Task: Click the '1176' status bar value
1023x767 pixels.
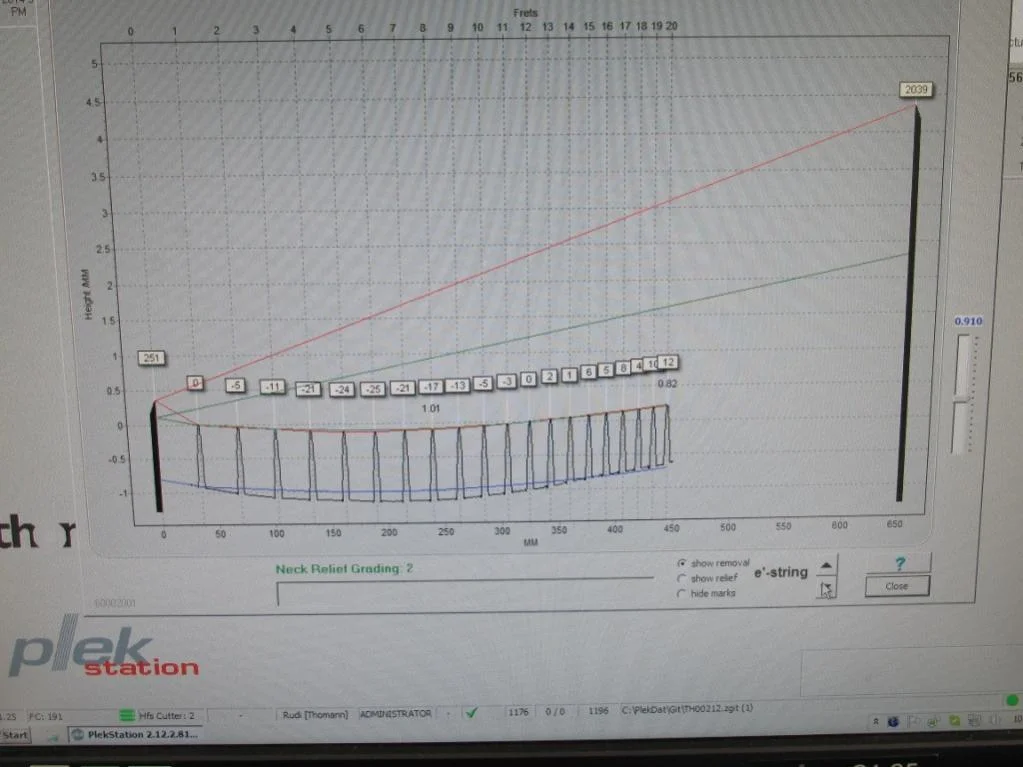Action: [518, 712]
